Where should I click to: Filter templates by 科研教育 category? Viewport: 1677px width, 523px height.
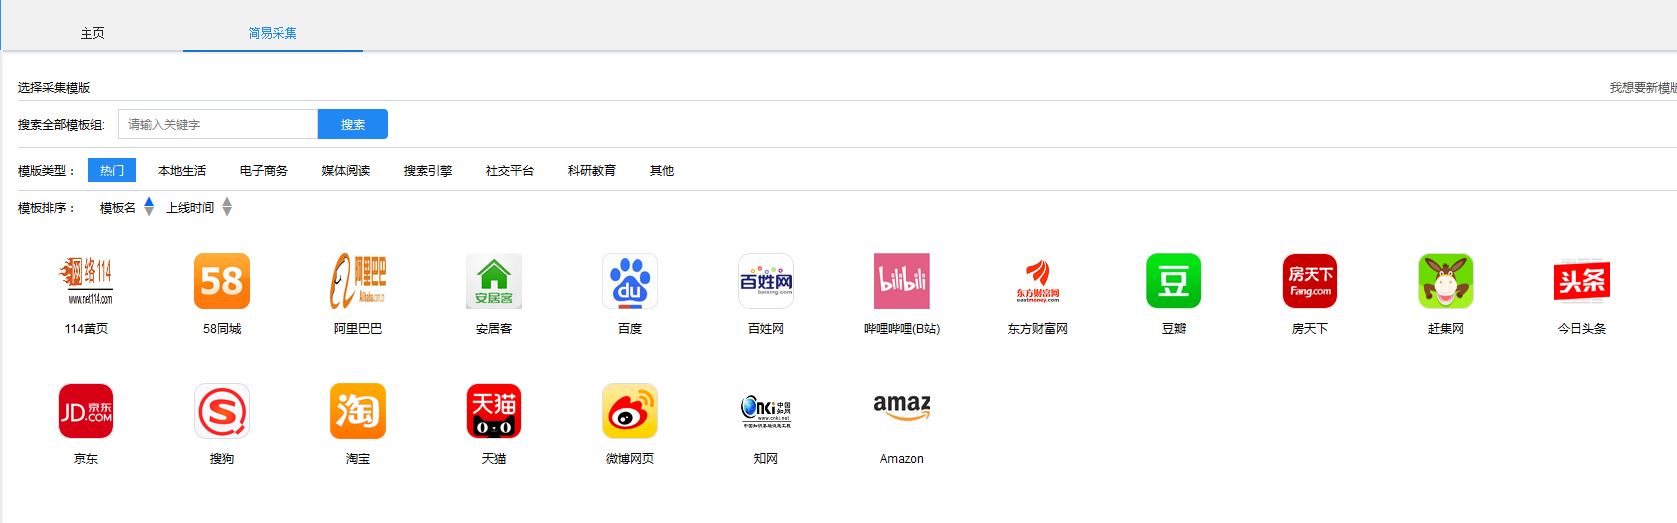[x=592, y=170]
